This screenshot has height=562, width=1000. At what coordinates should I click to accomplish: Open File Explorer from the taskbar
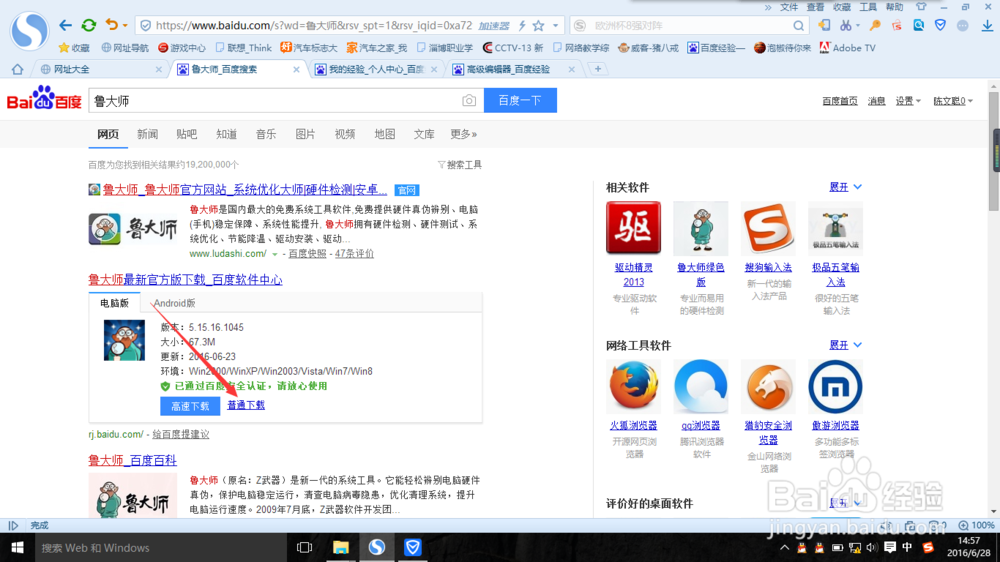coord(341,547)
